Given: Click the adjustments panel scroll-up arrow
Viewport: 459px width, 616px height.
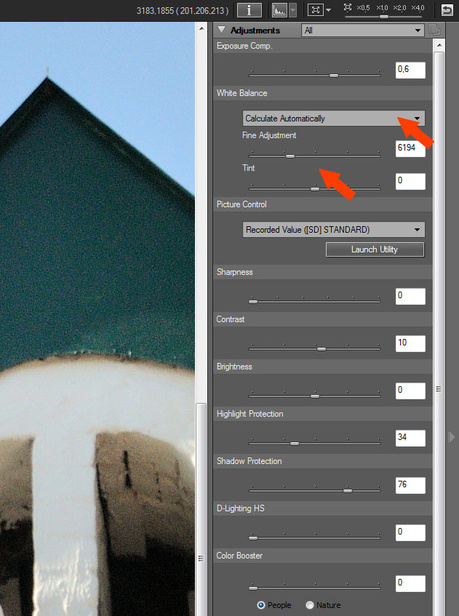Looking at the screenshot, I should coord(439,46).
